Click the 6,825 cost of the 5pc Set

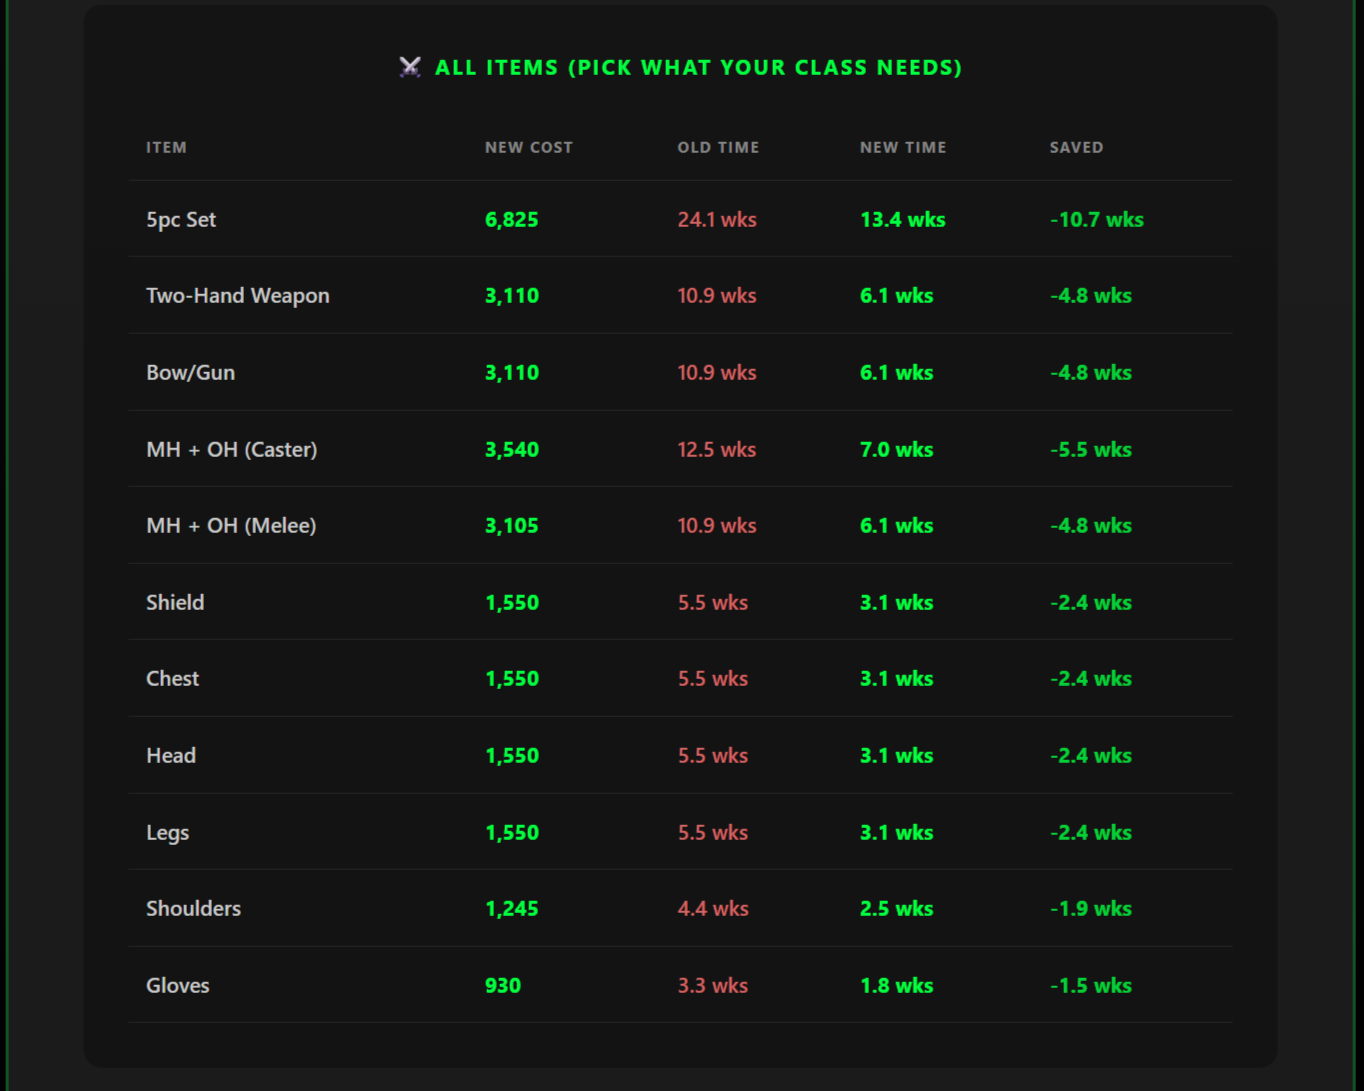(511, 220)
